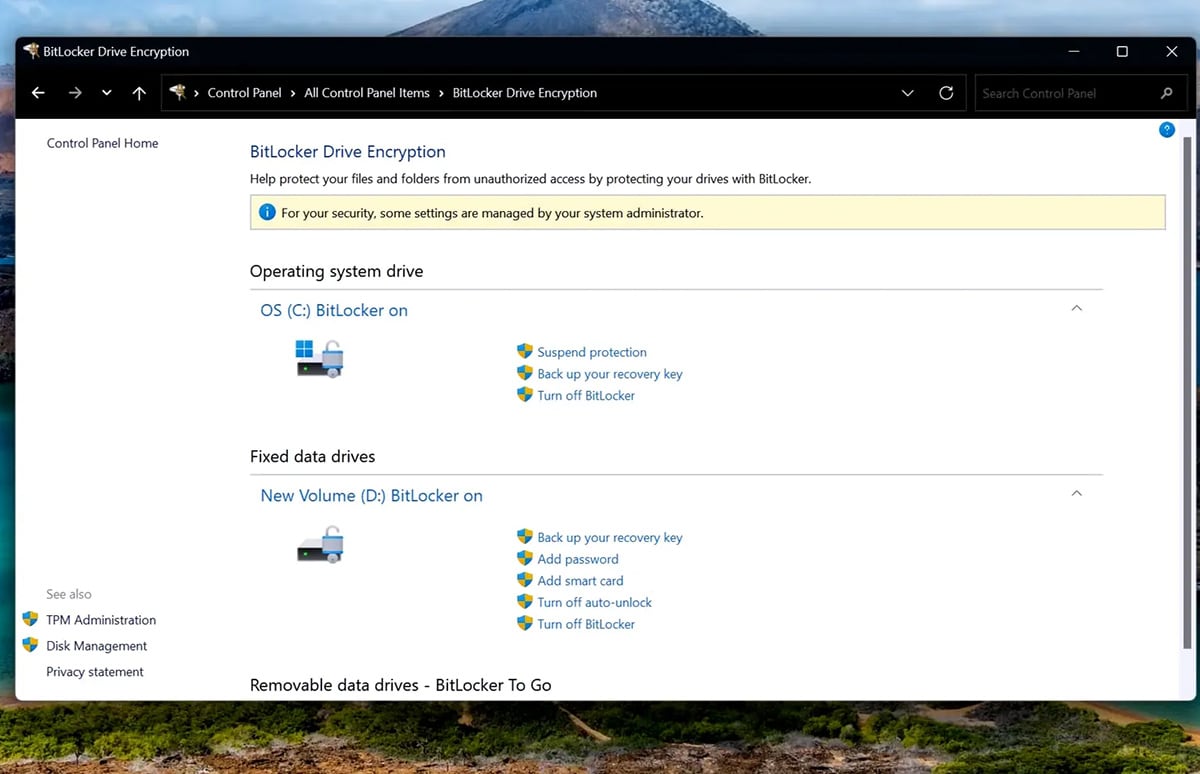This screenshot has height=774, width=1200.
Task: Back up the recovery key for OS (C:)
Action: [610, 374]
